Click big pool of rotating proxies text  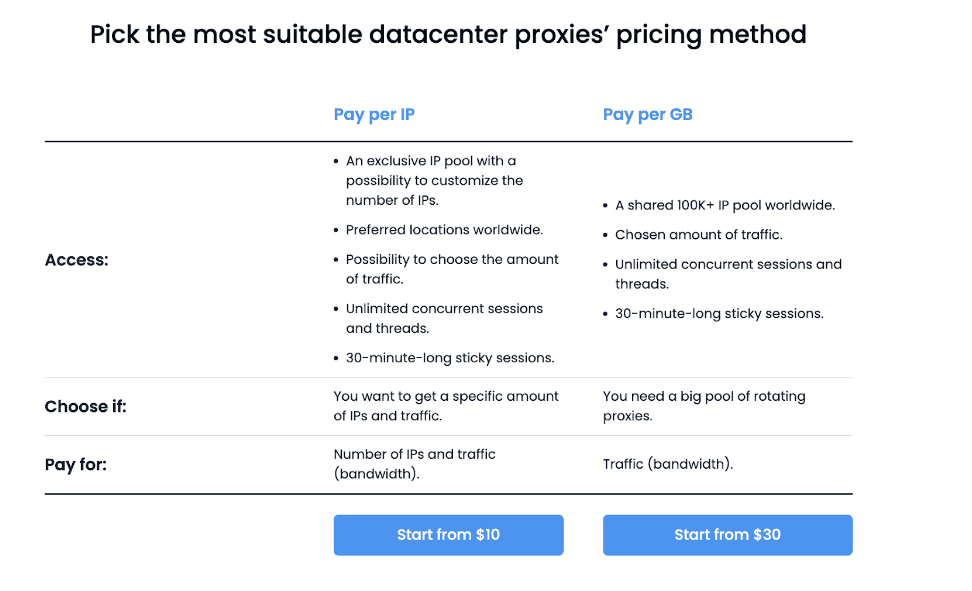click(x=704, y=406)
